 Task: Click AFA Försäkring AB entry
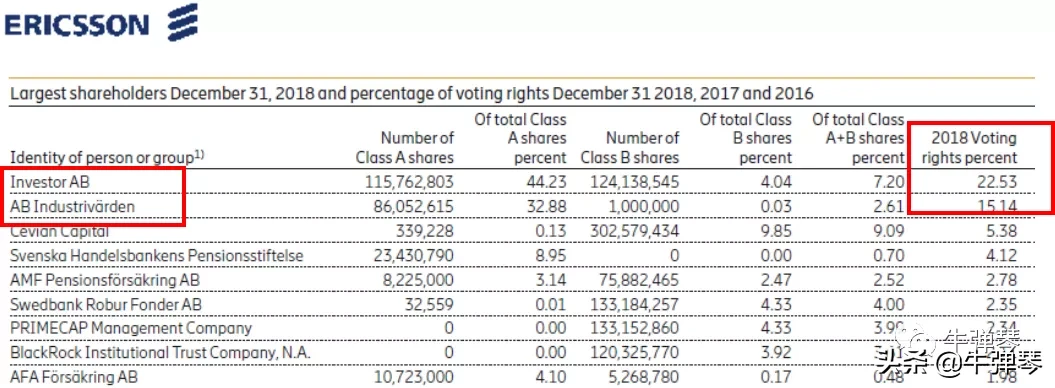coord(74,377)
